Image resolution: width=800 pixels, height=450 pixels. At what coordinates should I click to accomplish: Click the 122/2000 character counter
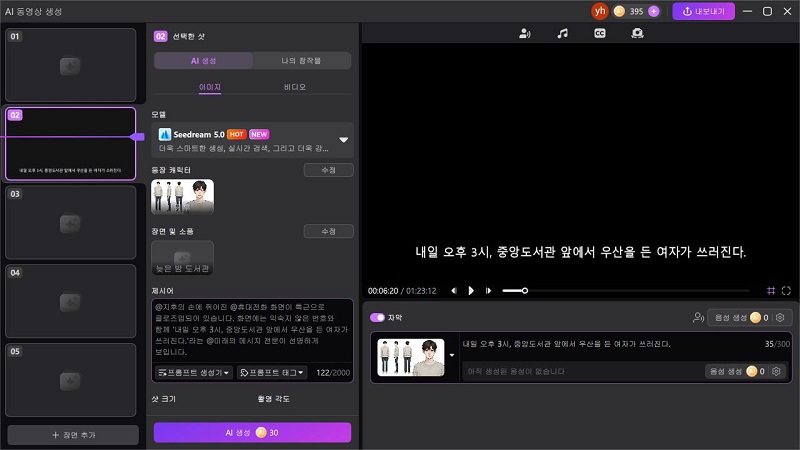click(x=333, y=372)
